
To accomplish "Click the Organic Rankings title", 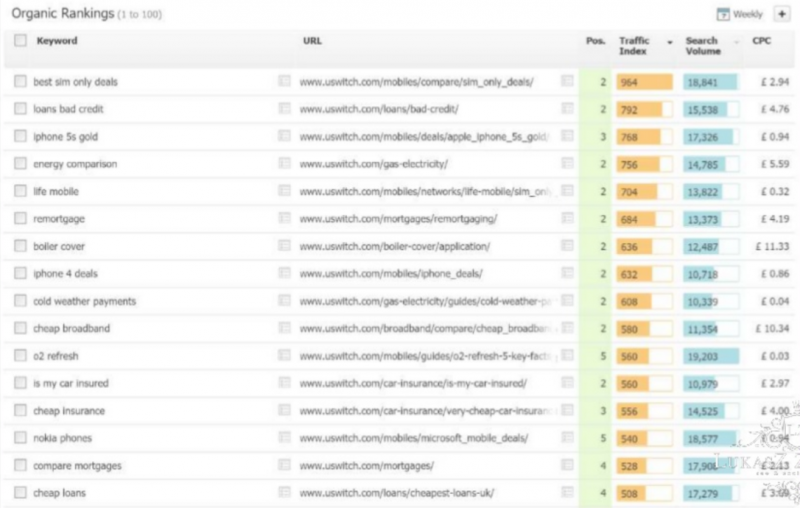I will click(x=63, y=14).
